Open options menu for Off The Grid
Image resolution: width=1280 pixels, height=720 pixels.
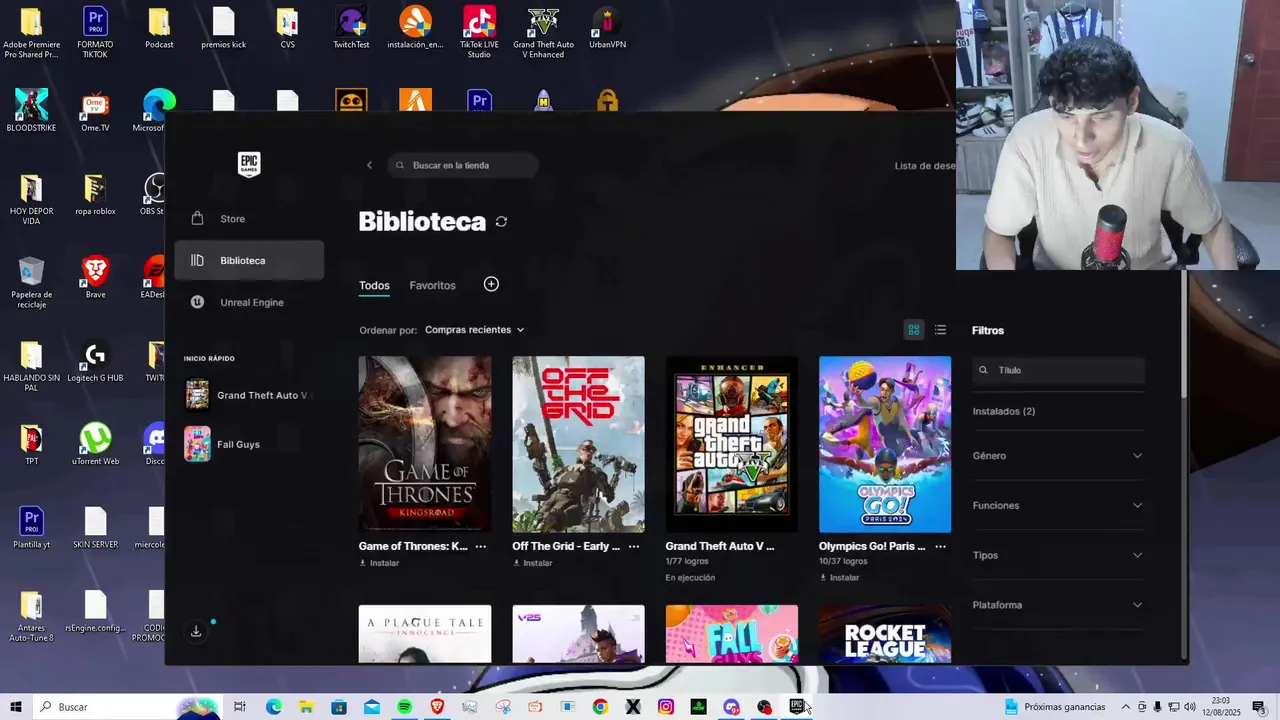click(x=634, y=547)
